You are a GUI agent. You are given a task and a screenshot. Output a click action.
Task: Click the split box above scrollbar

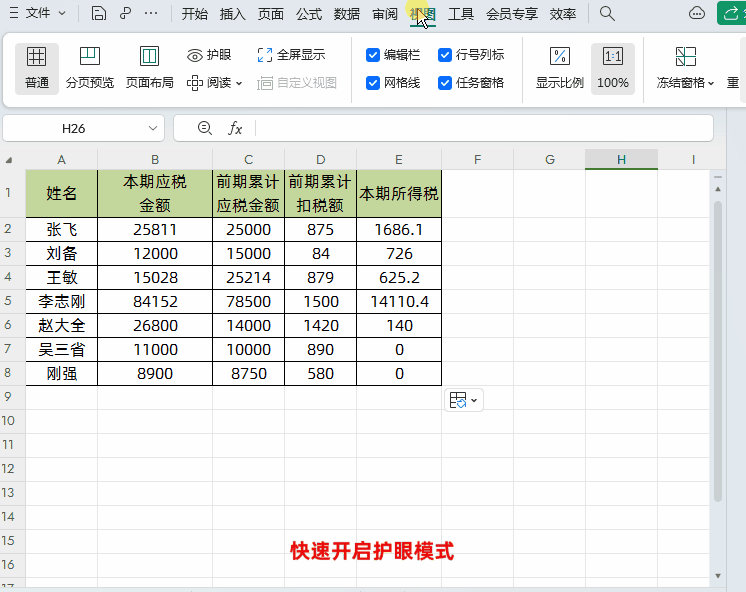click(718, 177)
